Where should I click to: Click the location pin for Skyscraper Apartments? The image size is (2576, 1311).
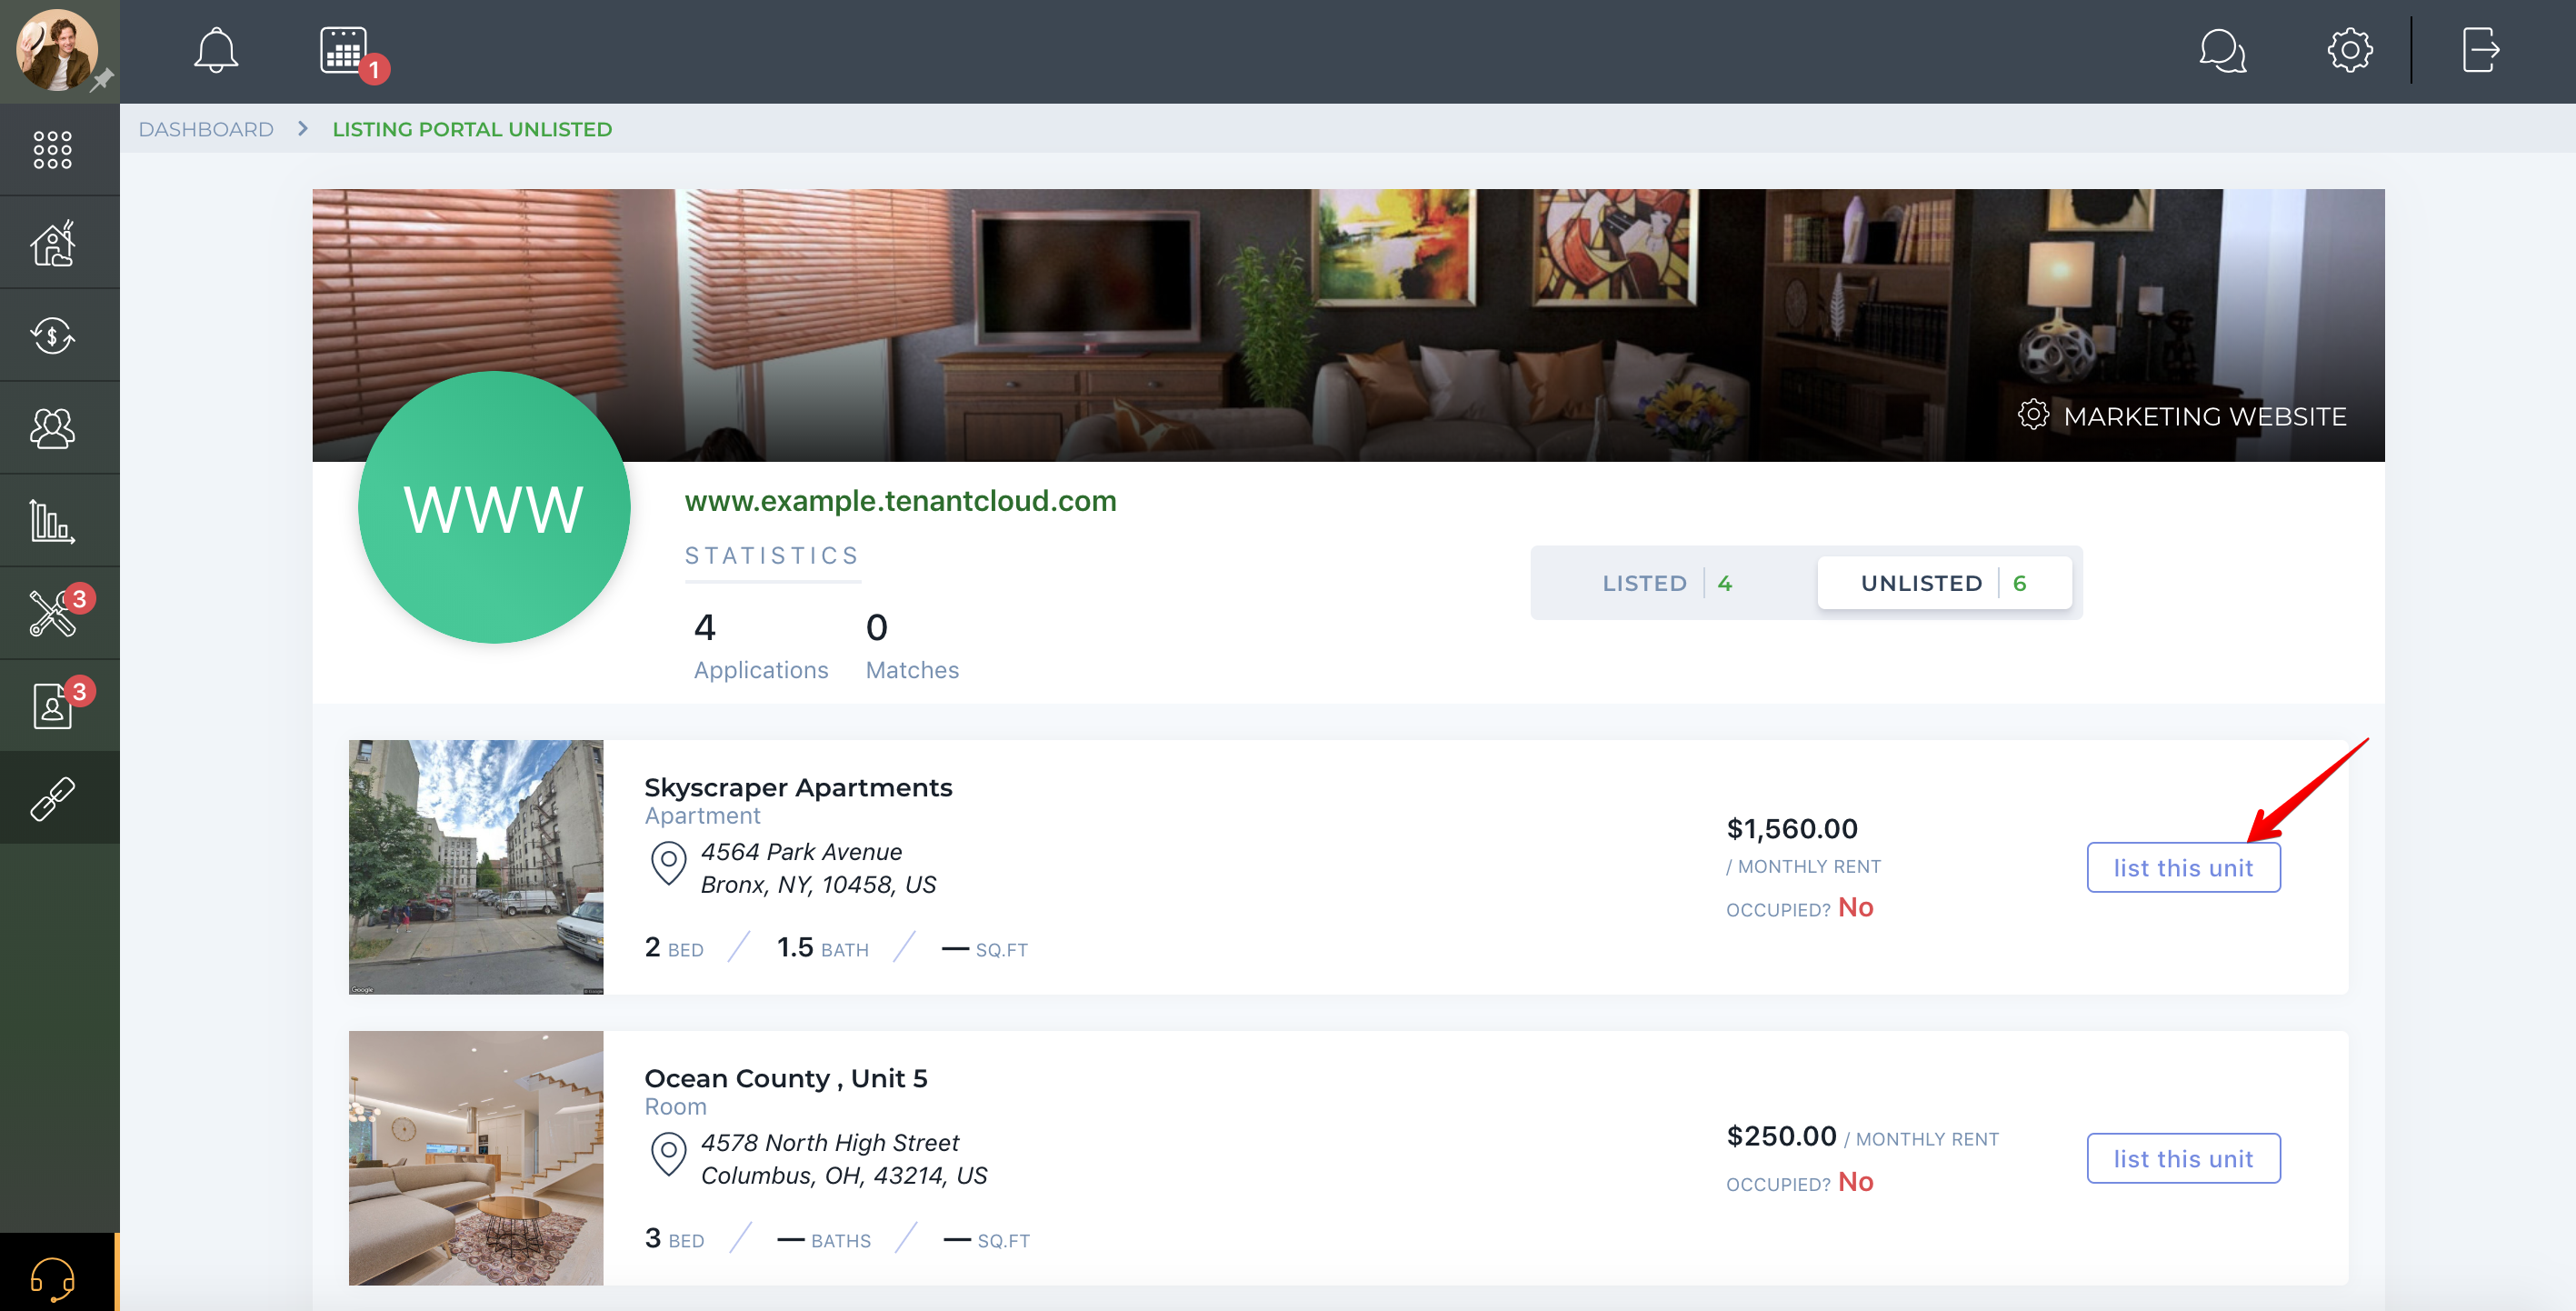pos(668,863)
